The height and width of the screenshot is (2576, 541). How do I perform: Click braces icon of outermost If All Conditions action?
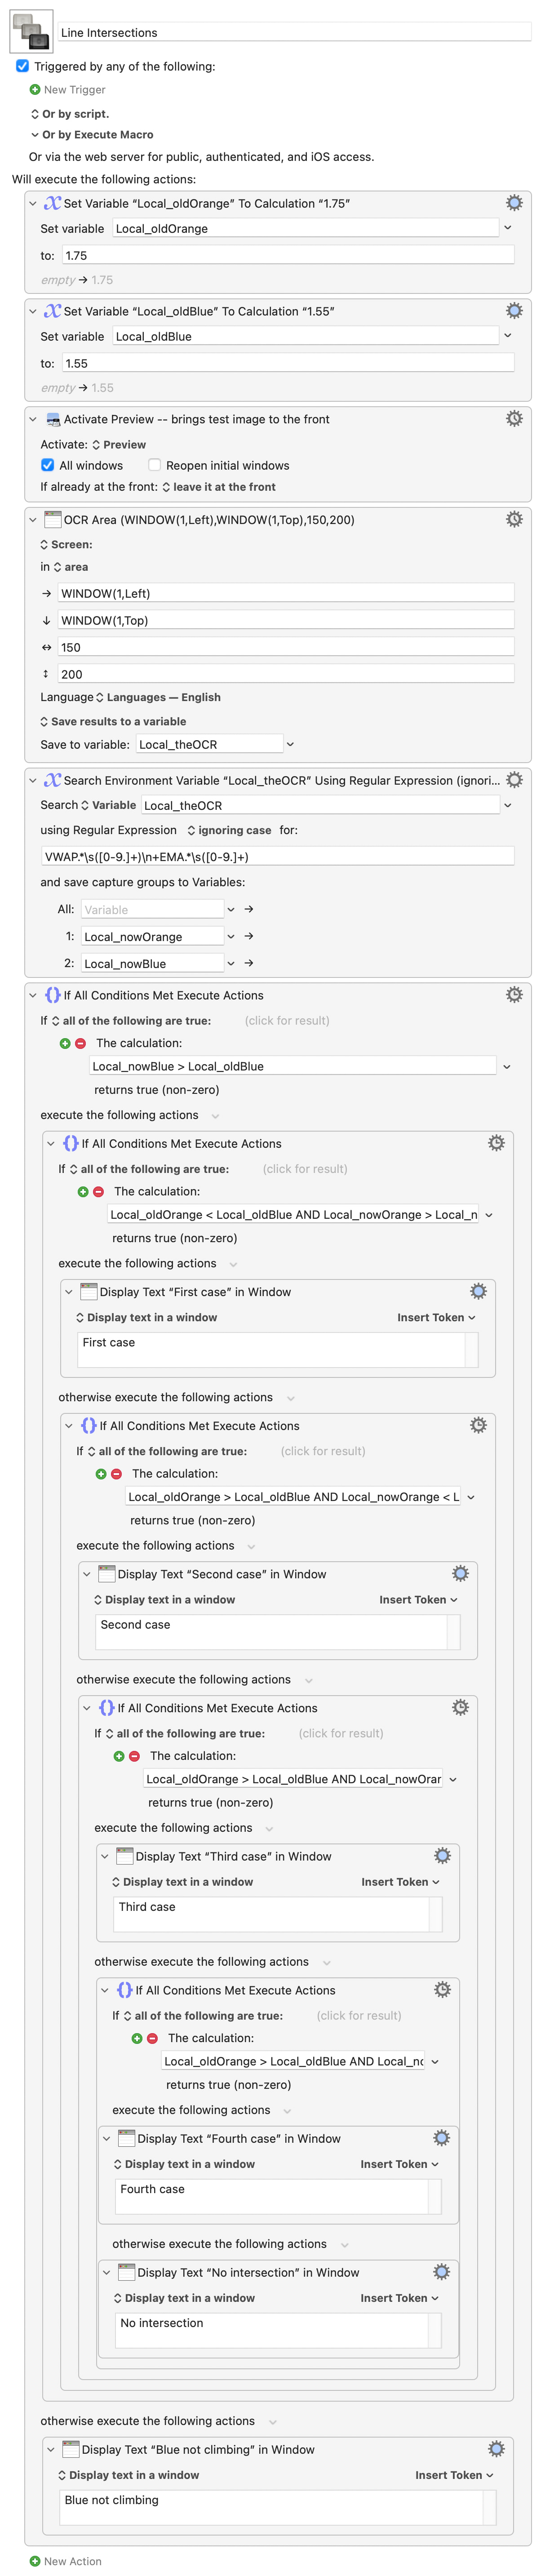click(53, 995)
